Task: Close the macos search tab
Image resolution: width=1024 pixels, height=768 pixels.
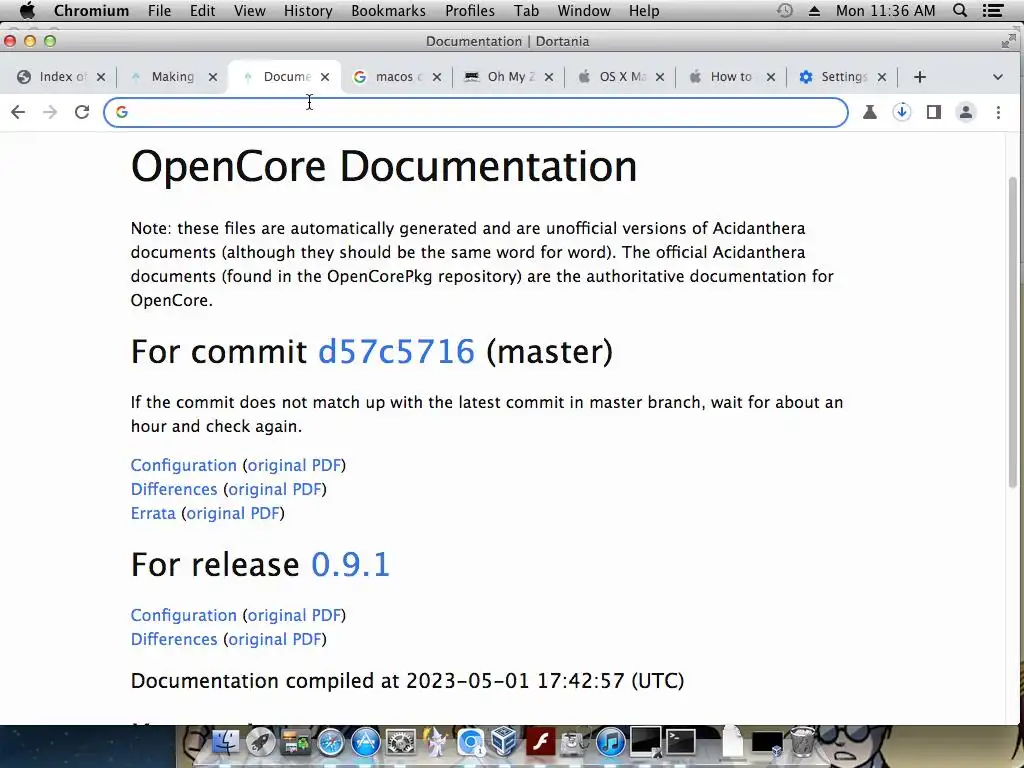Action: [436, 77]
